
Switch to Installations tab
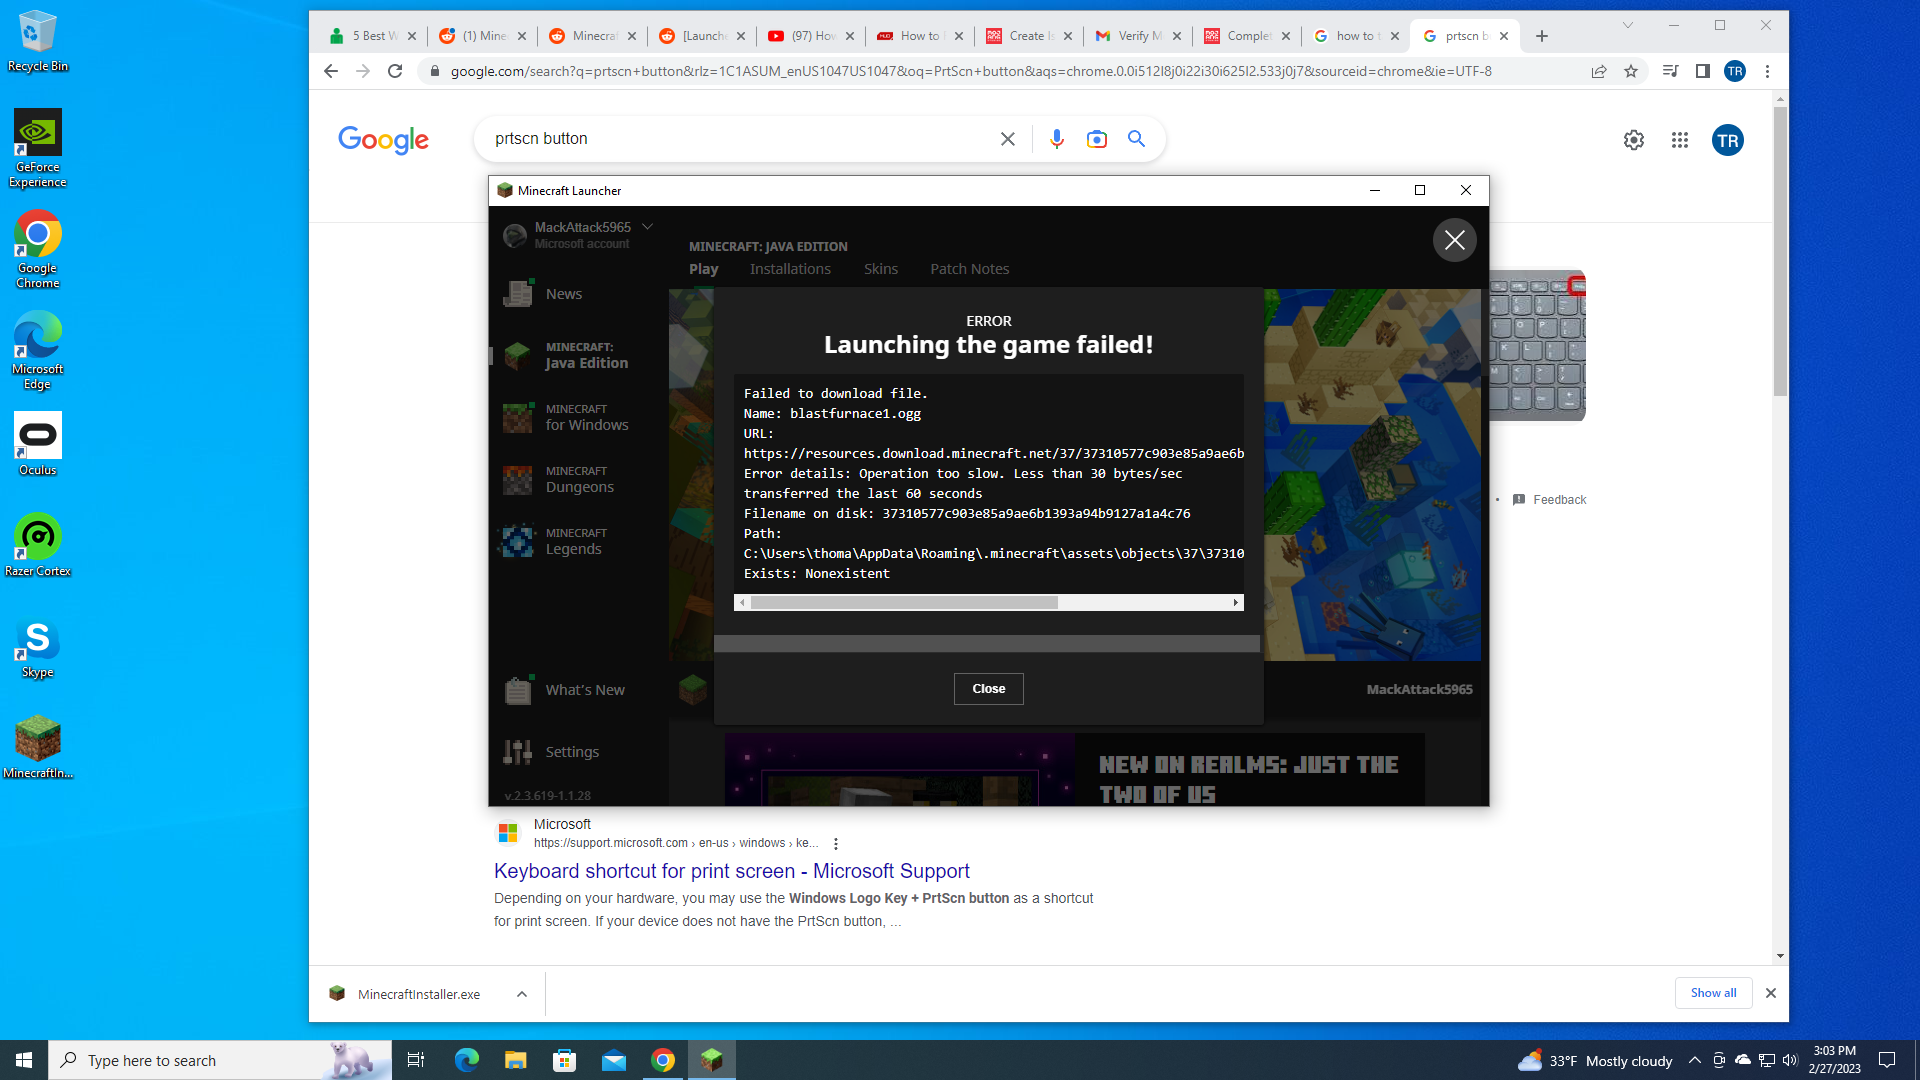[x=790, y=269]
